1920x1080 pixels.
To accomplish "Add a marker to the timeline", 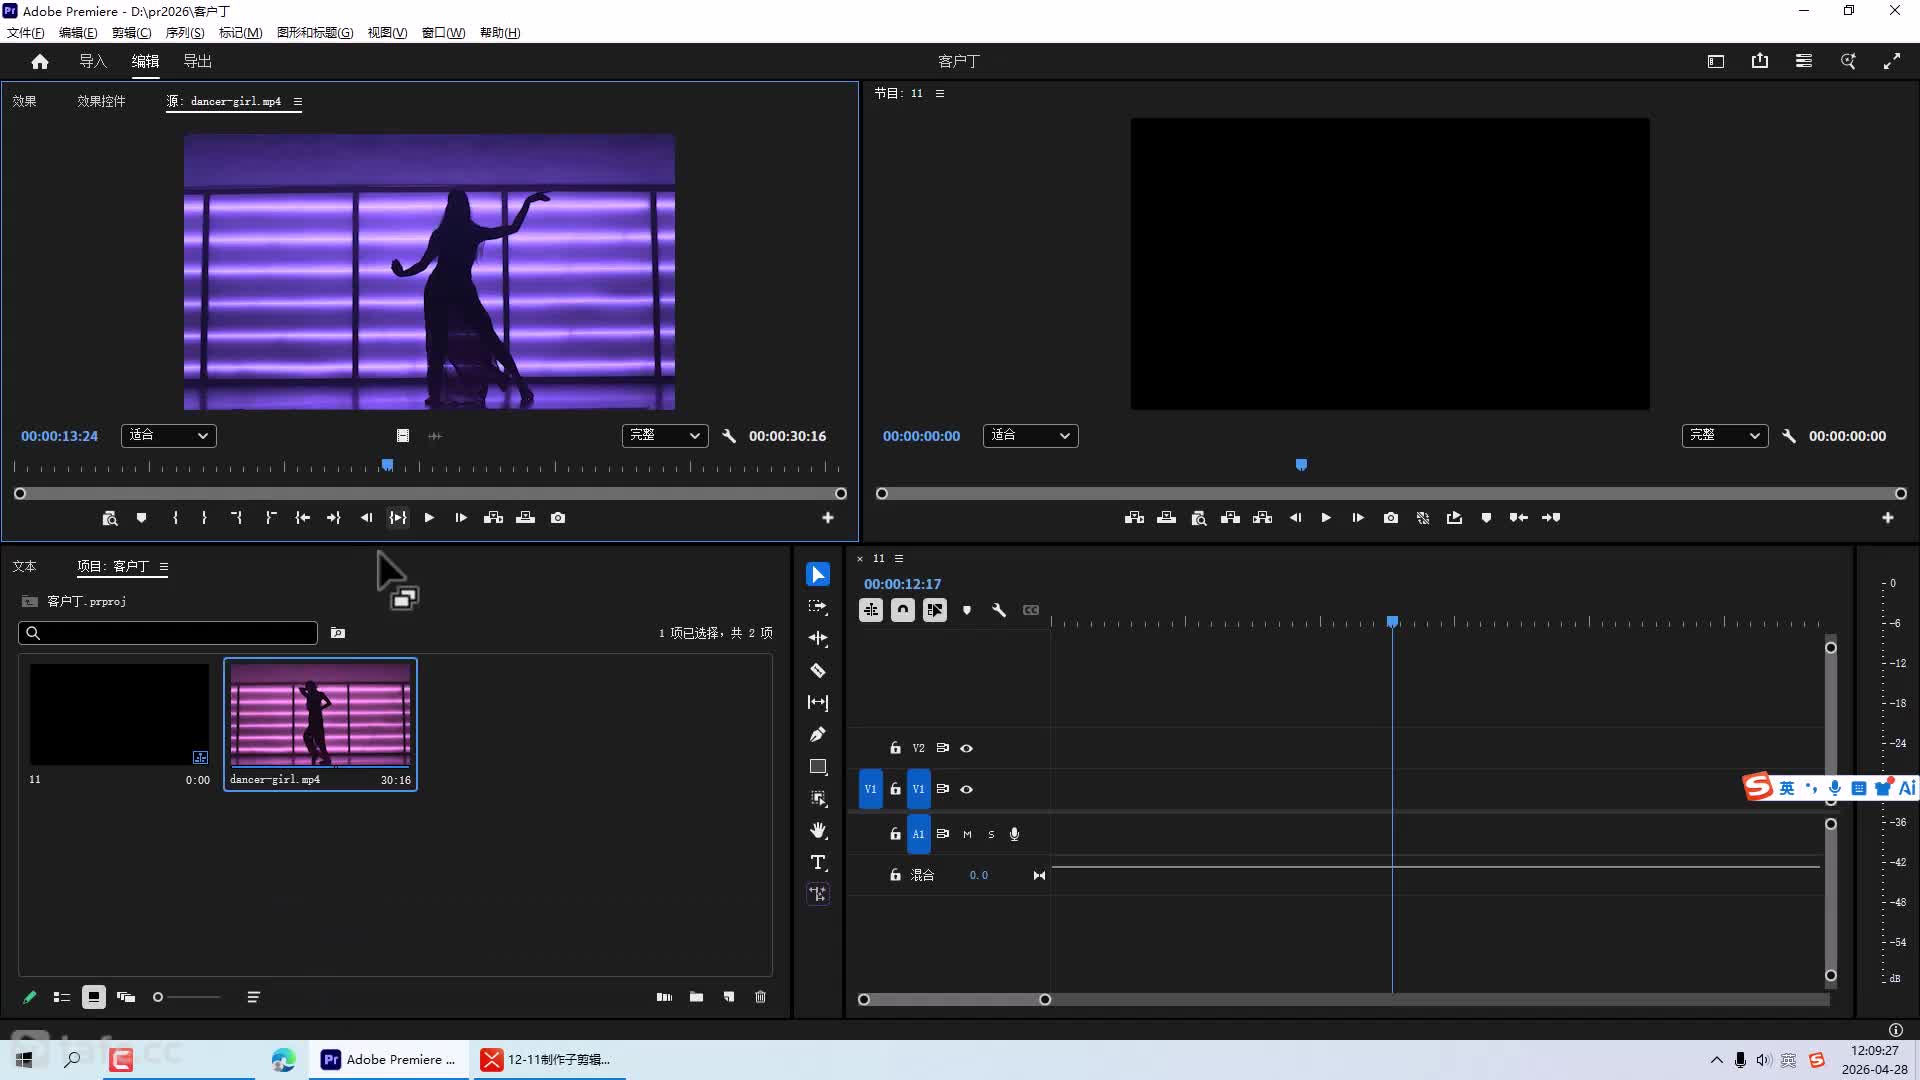I will (966, 610).
